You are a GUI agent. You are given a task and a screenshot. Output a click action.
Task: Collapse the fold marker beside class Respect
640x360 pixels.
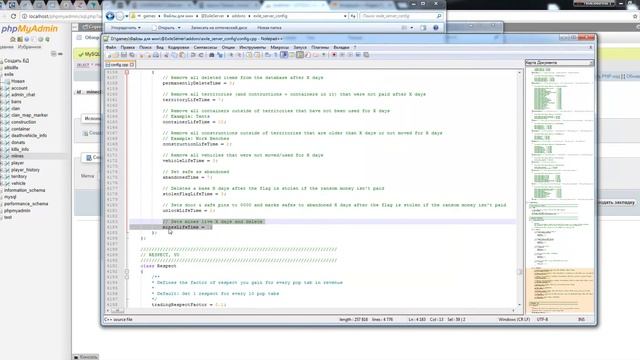[x=127, y=271]
